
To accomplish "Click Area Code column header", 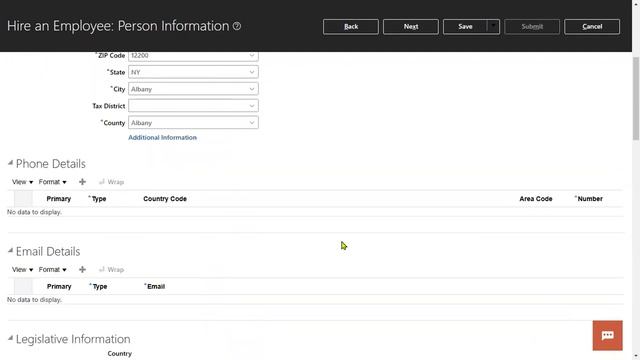I will (536, 199).
